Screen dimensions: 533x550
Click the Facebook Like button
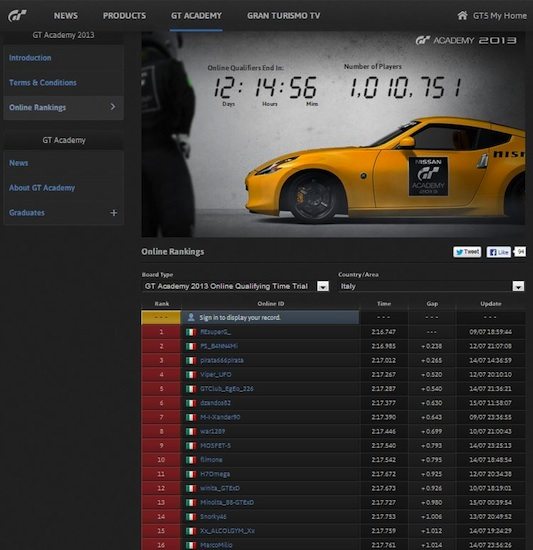[x=499, y=252]
